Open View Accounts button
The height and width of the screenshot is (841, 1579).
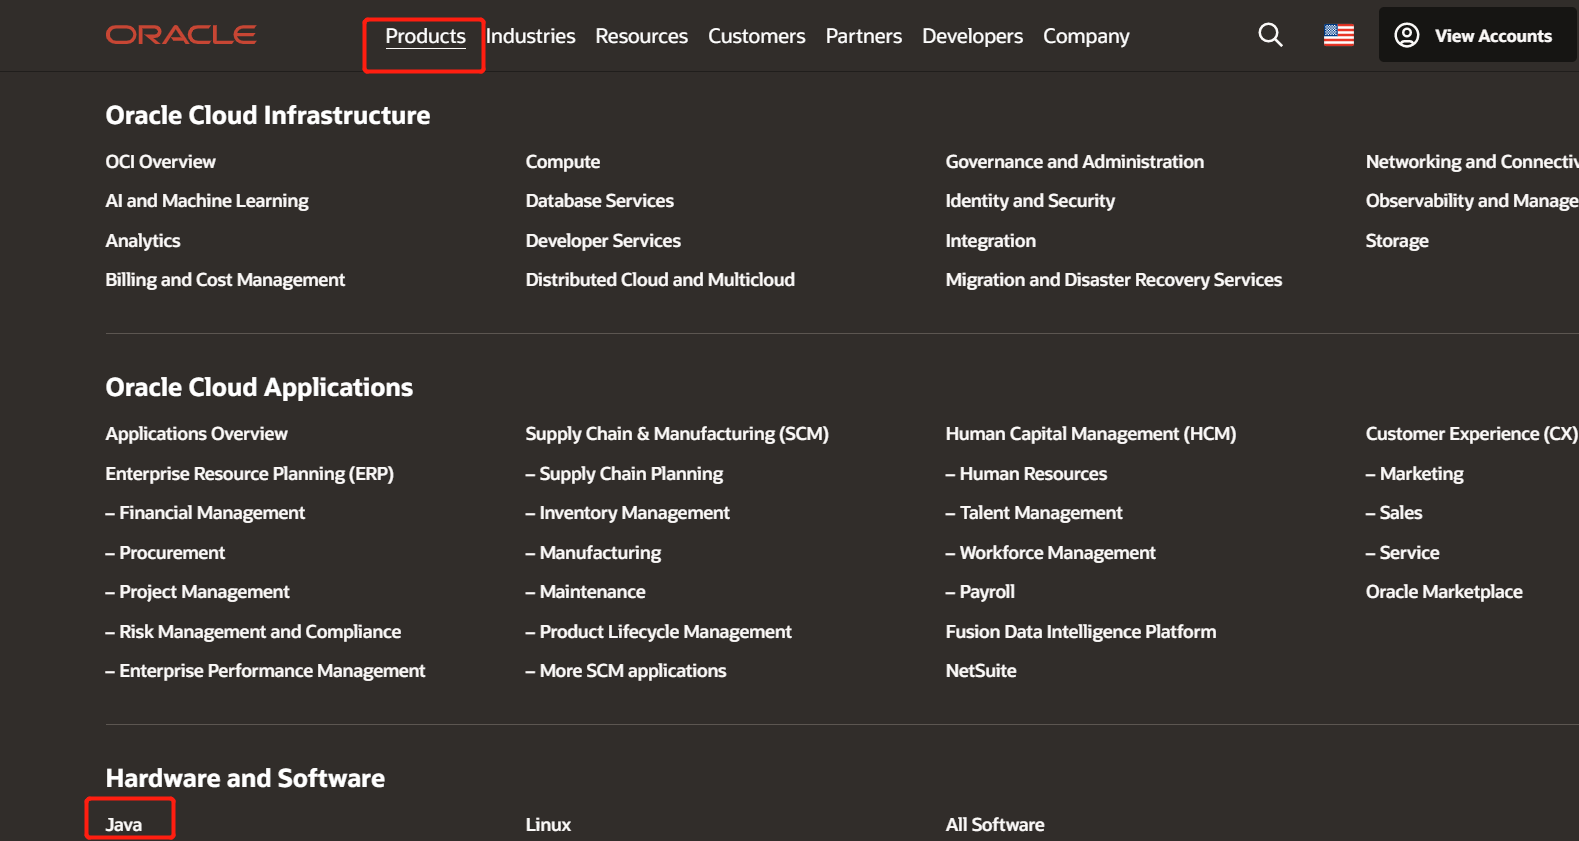pyautogui.click(x=1477, y=35)
